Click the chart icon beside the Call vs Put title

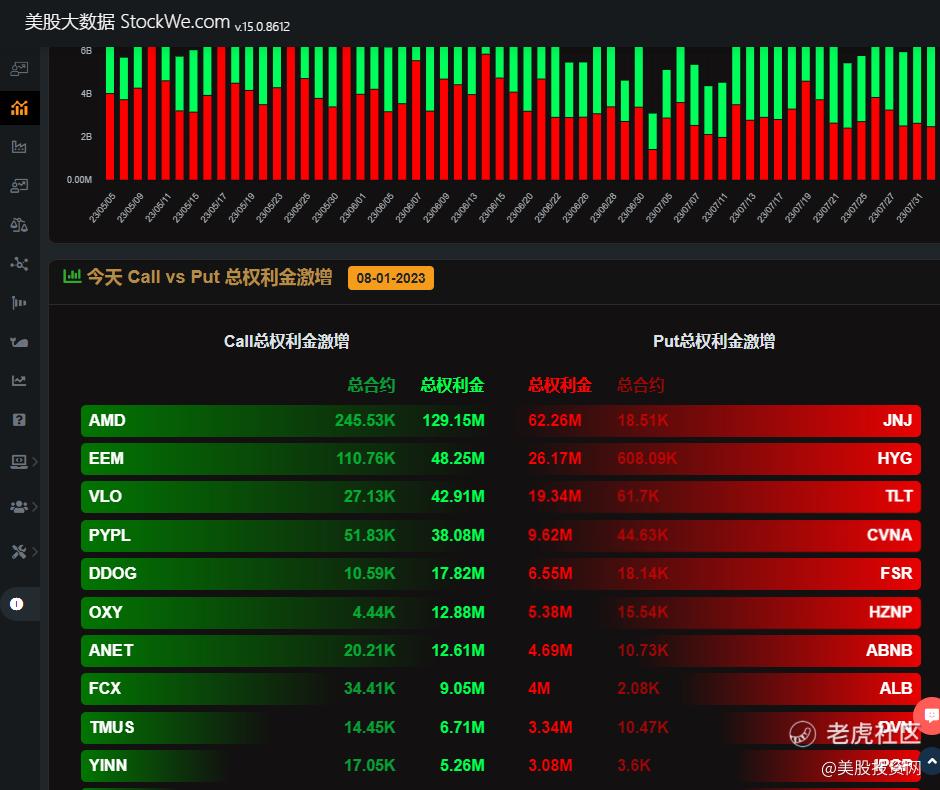click(x=72, y=276)
